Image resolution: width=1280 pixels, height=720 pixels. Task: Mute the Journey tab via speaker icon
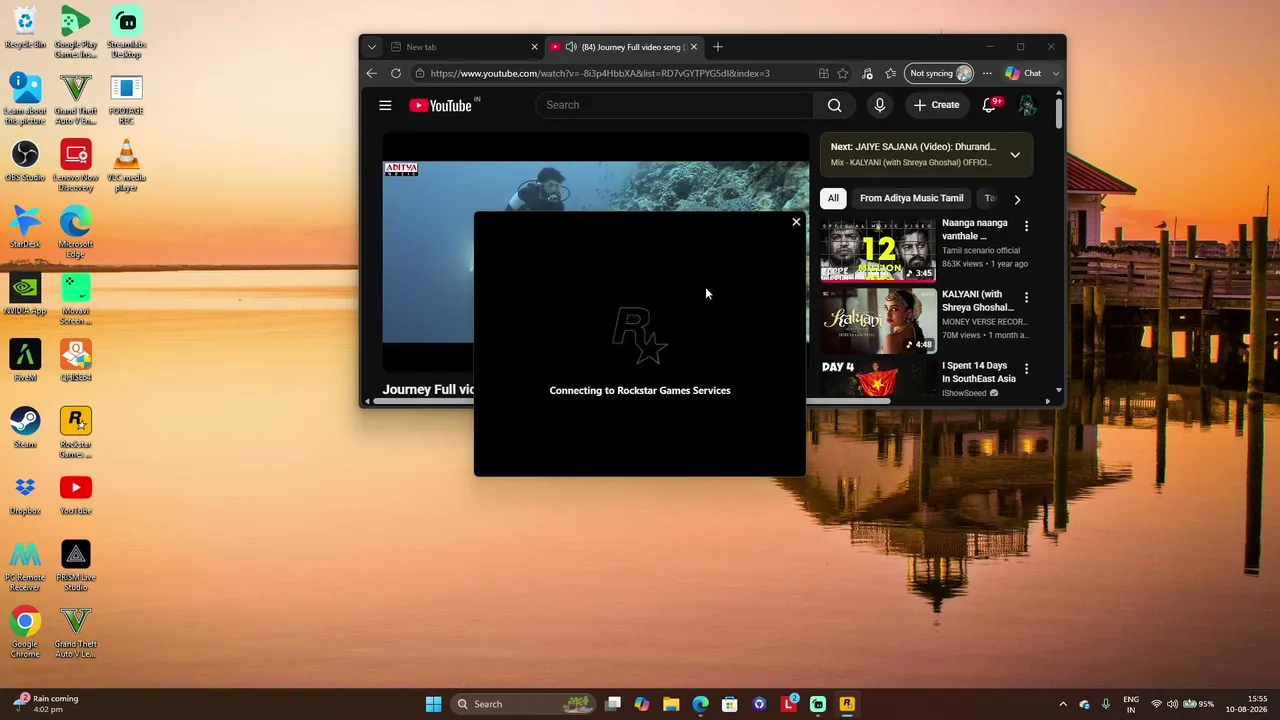(570, 47)
